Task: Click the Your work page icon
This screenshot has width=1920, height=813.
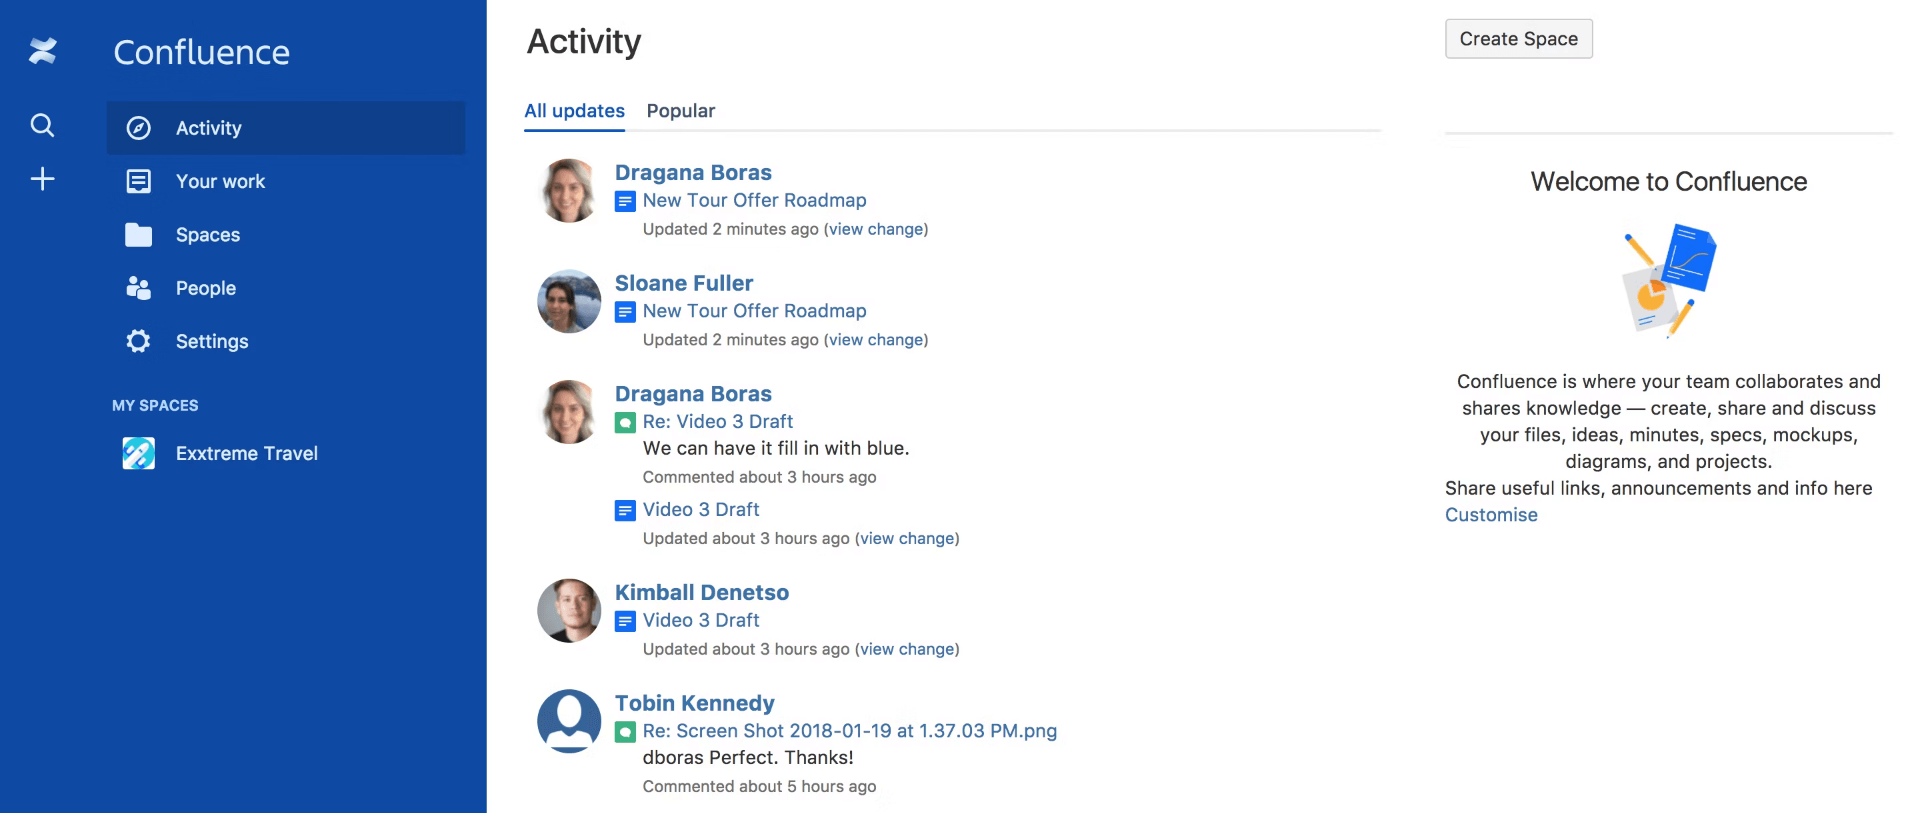Action: click(x=139, y=181)
